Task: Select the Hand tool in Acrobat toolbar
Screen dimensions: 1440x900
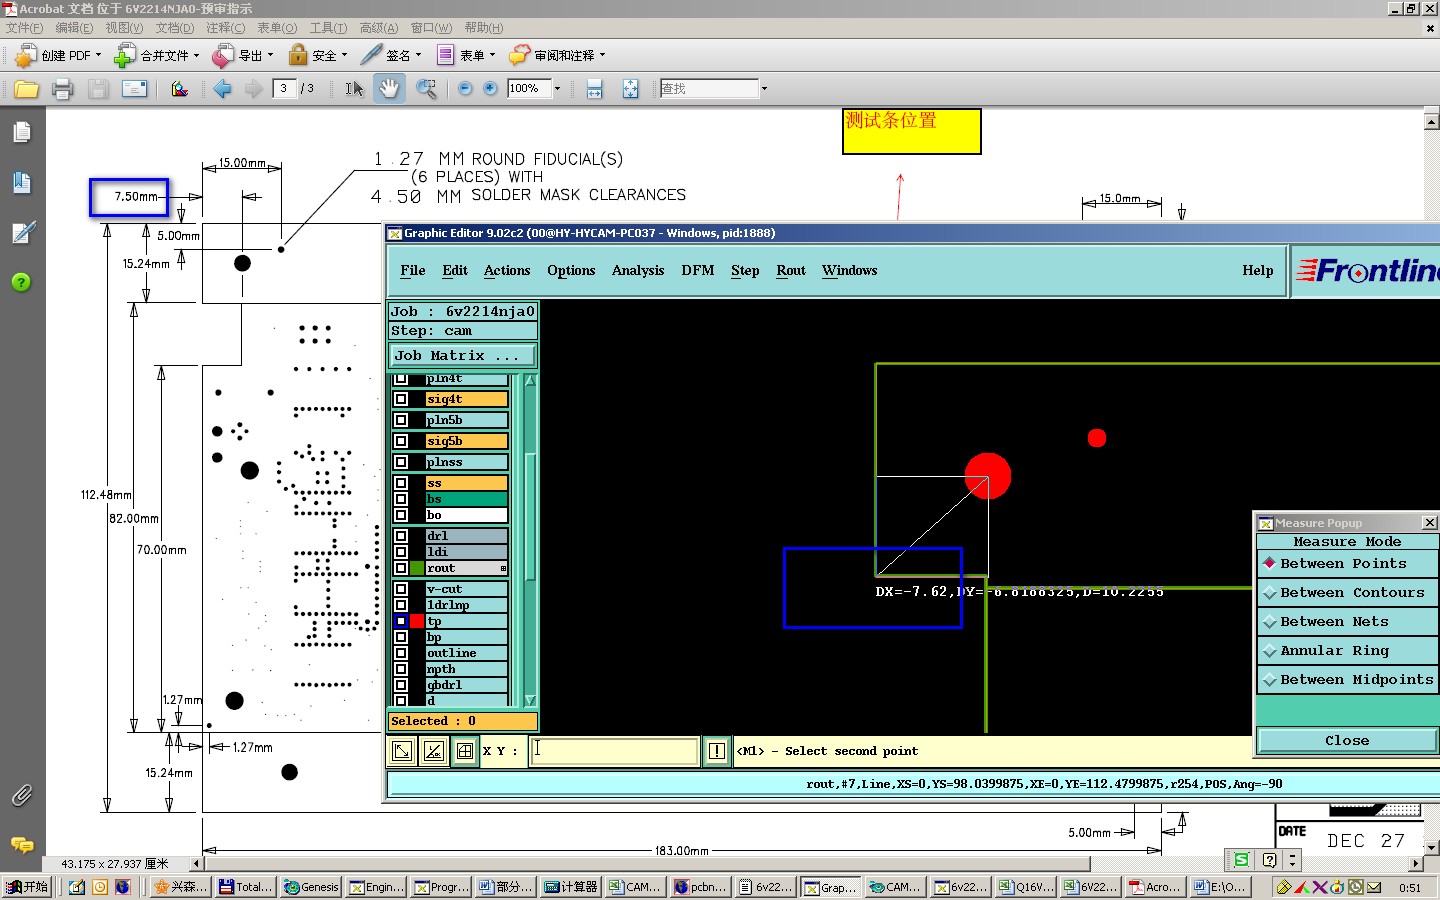Action: coord(389,89)
